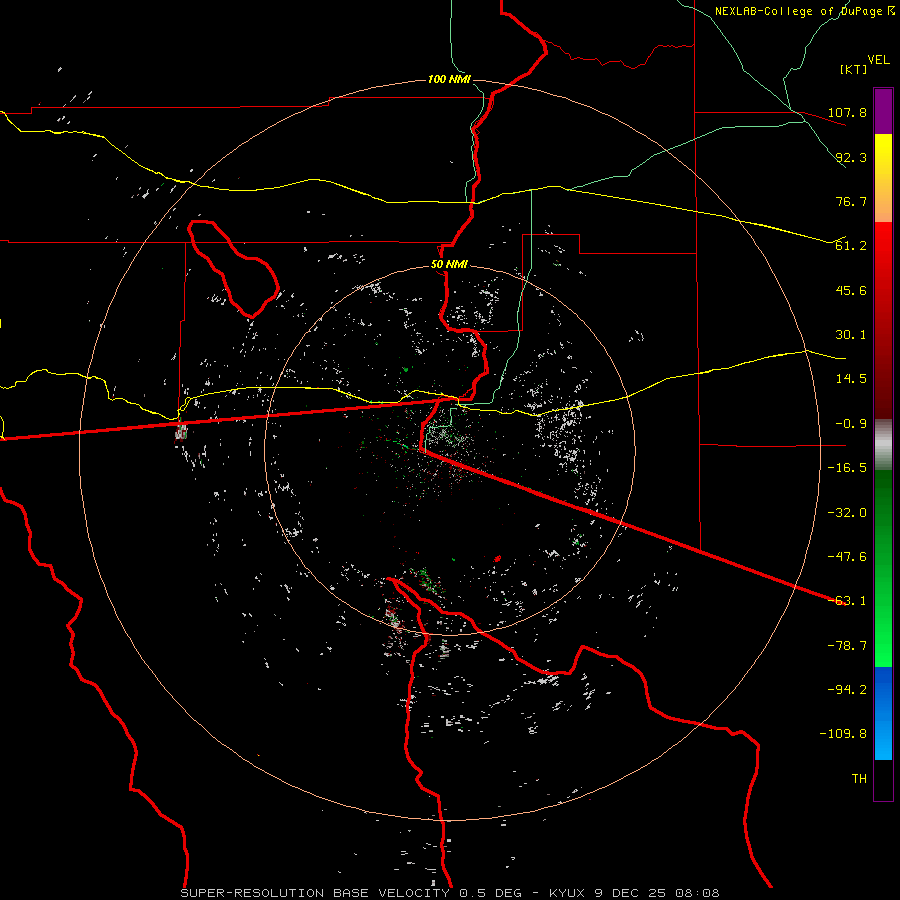900x900 pixels.
Task: Click the green segment of the color bar
Action: [883, 568]
